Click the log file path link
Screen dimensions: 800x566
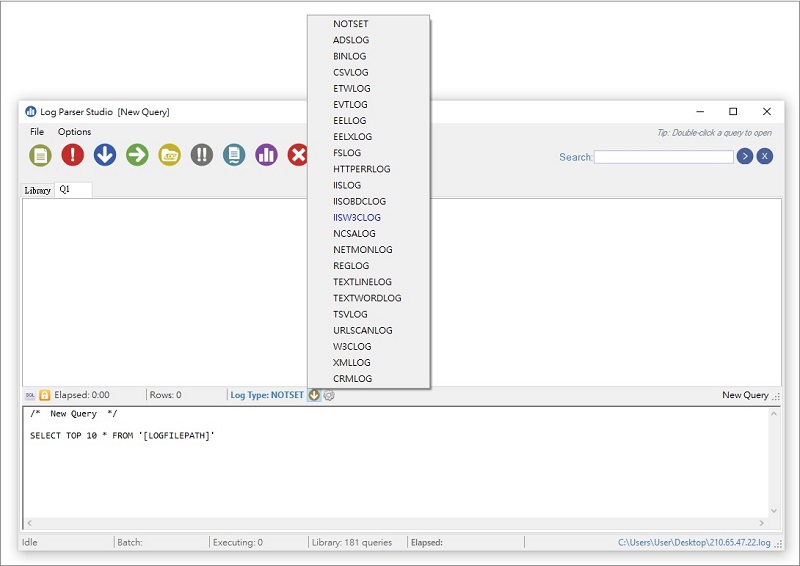[x=694, y=542]
